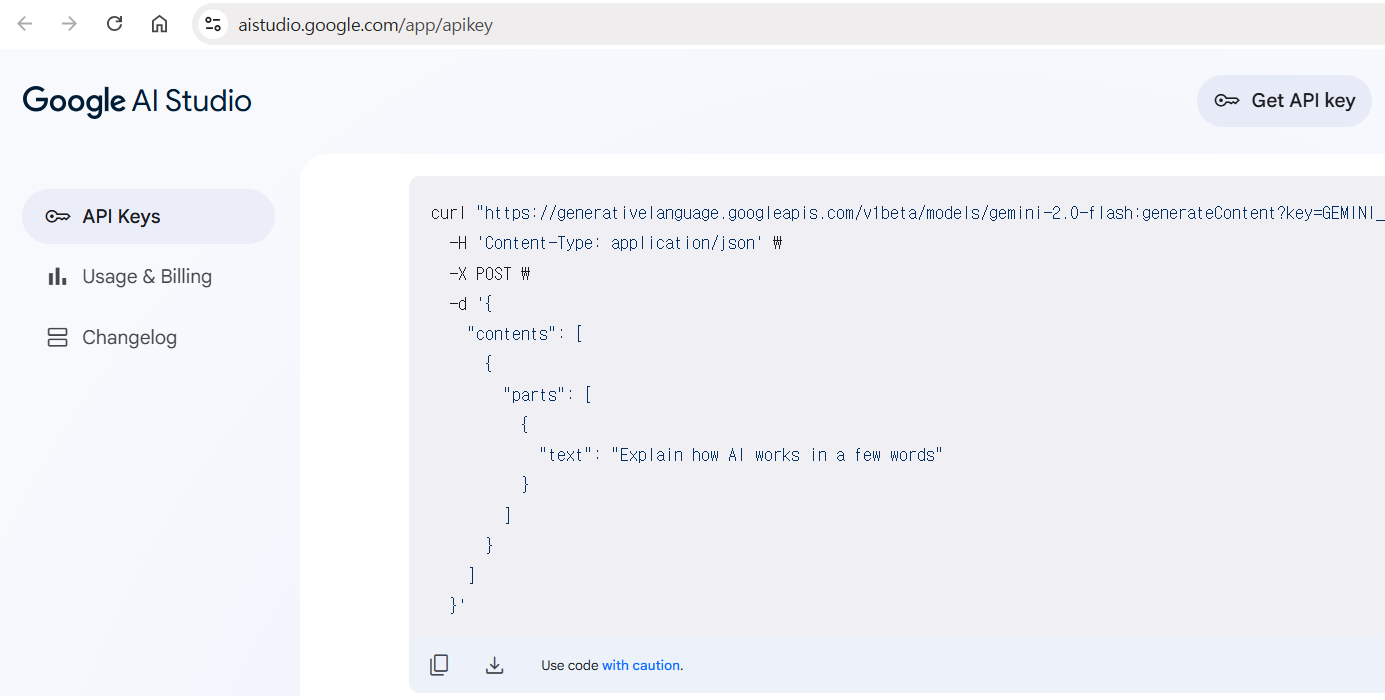1385x700 pixels.
Task: Click the bar chart icon for Usage & Billing
Action: (x=58, y=277)
